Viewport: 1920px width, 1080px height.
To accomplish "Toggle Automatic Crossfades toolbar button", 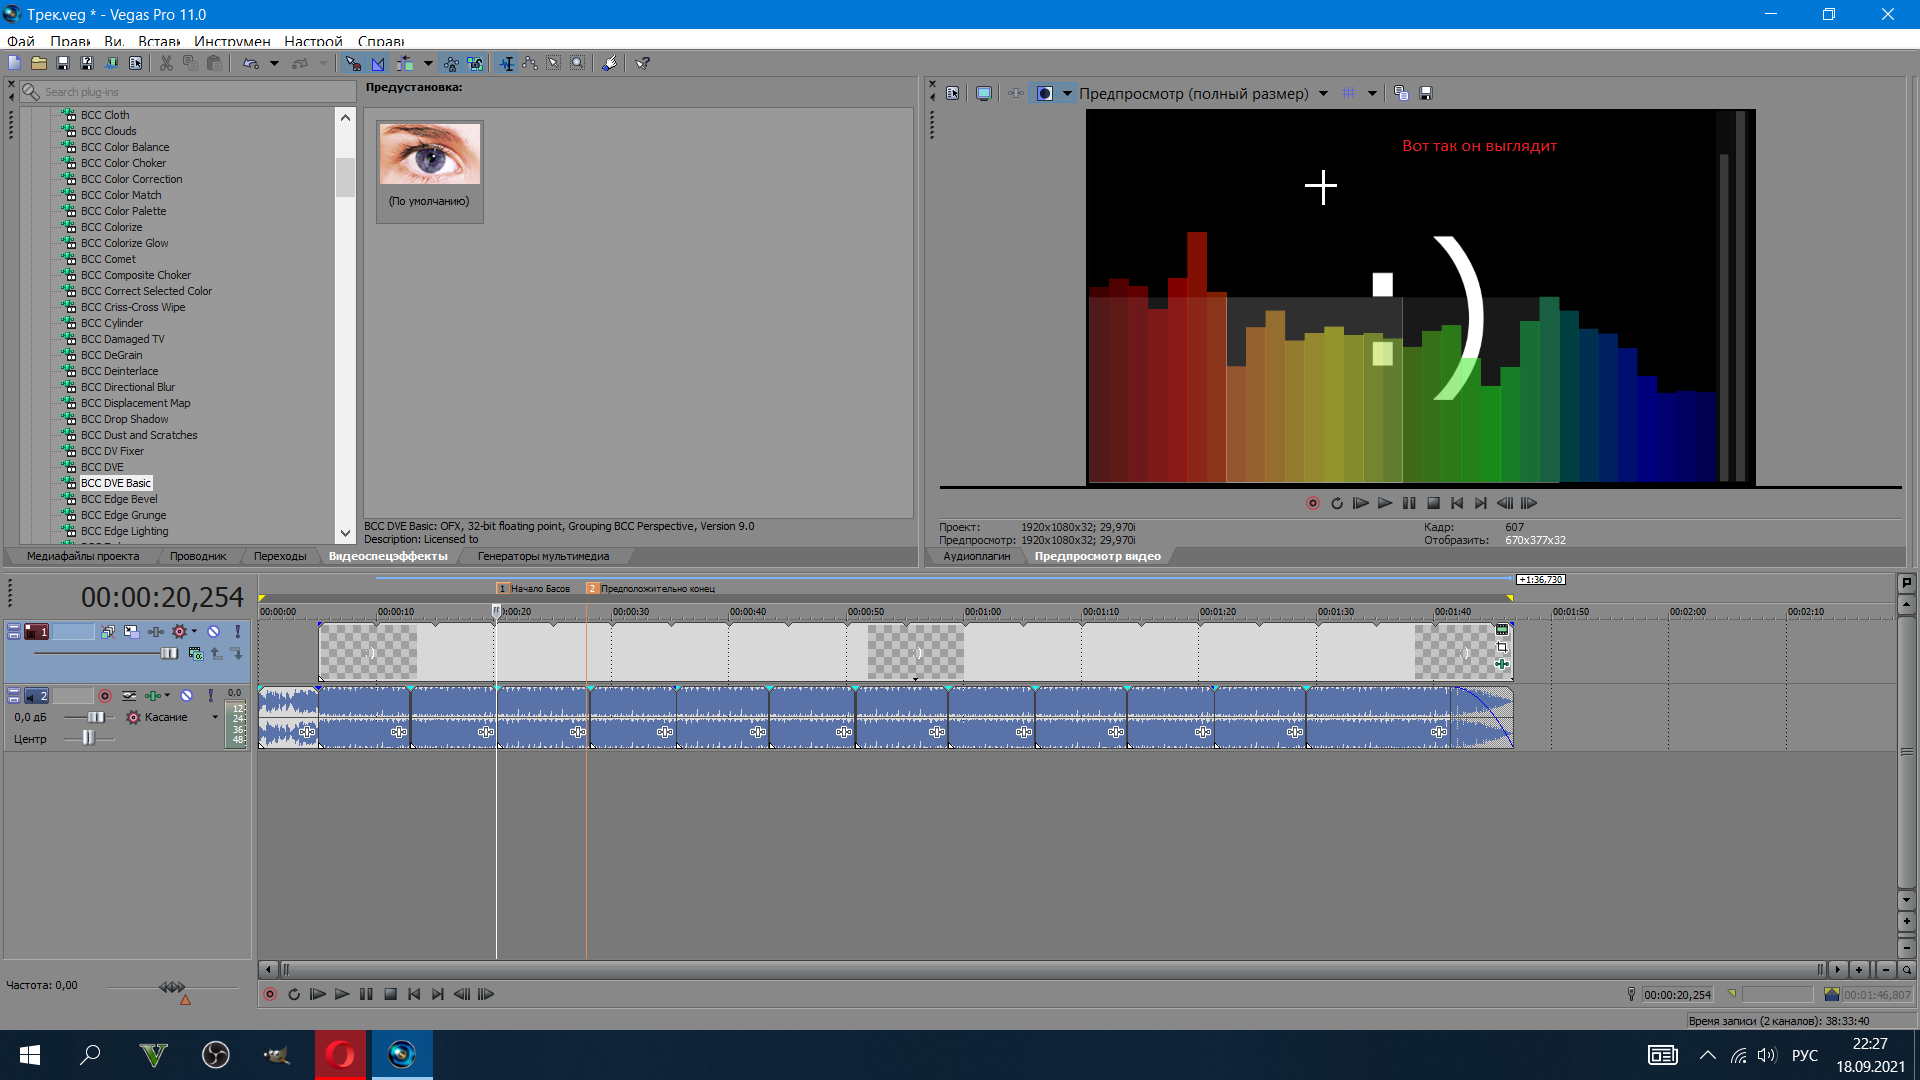I will click(x=378, y=63).
